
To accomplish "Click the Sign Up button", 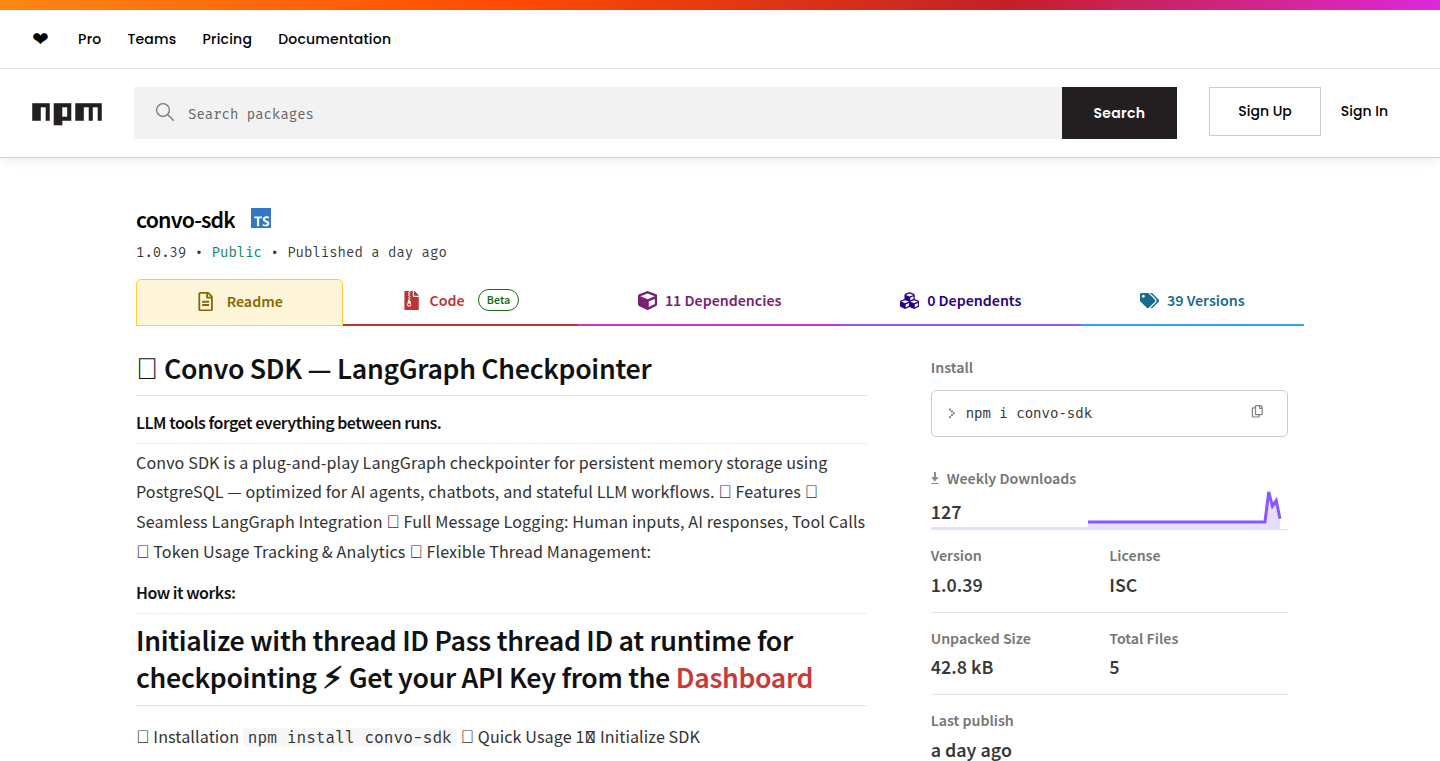I will click(1264, 112).
